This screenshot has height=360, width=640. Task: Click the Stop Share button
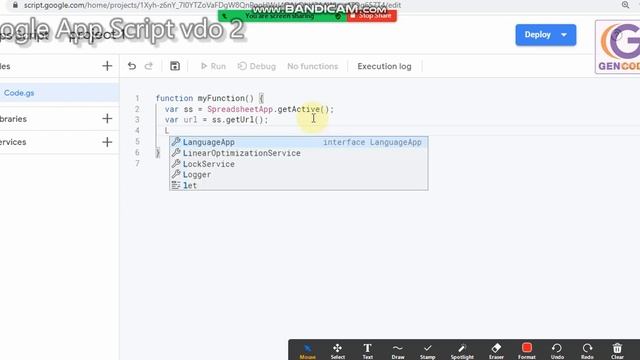(372, 16)
